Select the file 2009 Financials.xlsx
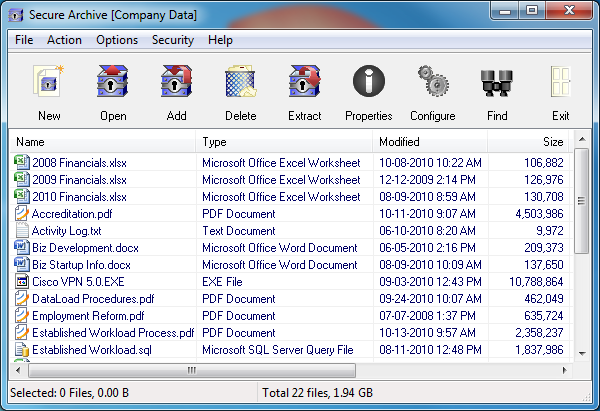This screenshot has height=411, width=600. point(79,179)
